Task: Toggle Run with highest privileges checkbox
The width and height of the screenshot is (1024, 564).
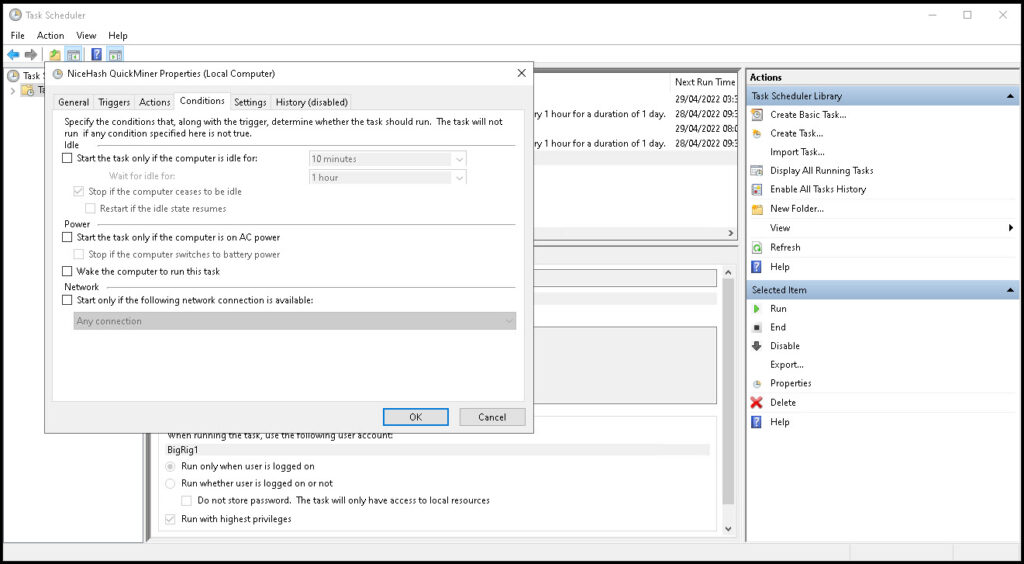Action: [x=170, y=520]
